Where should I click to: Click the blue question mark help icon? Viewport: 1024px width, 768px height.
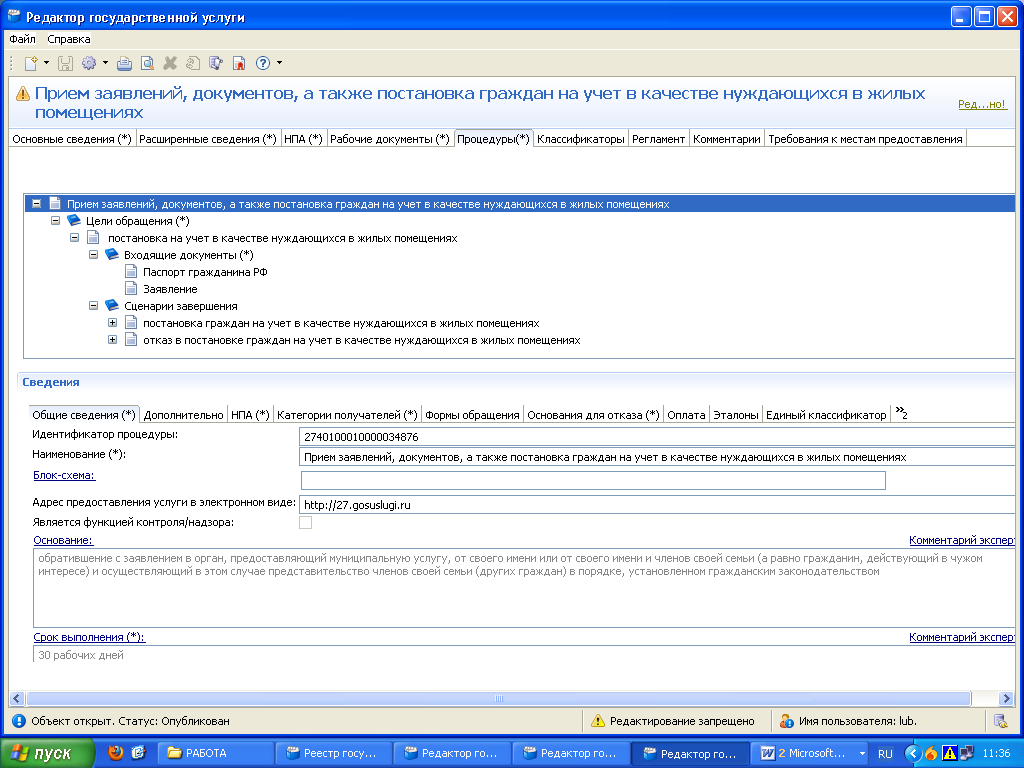(263, 63)
